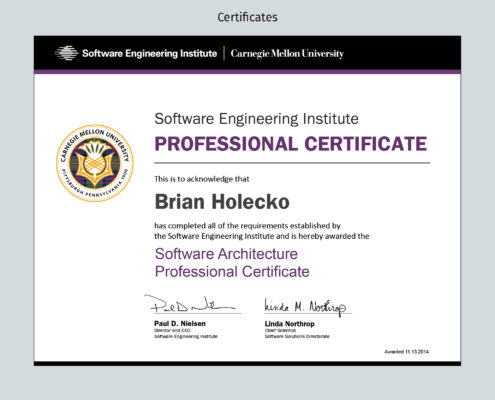Click the Certificates heading

point(247,17)
